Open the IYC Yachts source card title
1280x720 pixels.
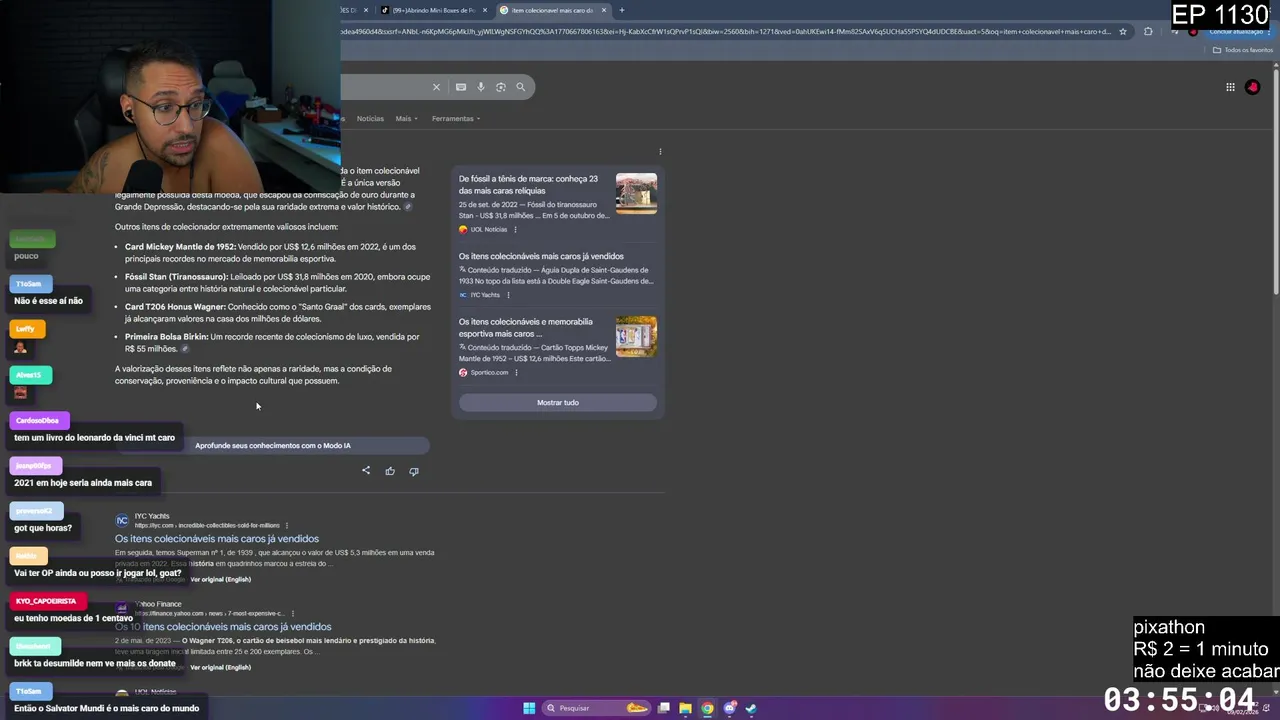click(541, 256)
